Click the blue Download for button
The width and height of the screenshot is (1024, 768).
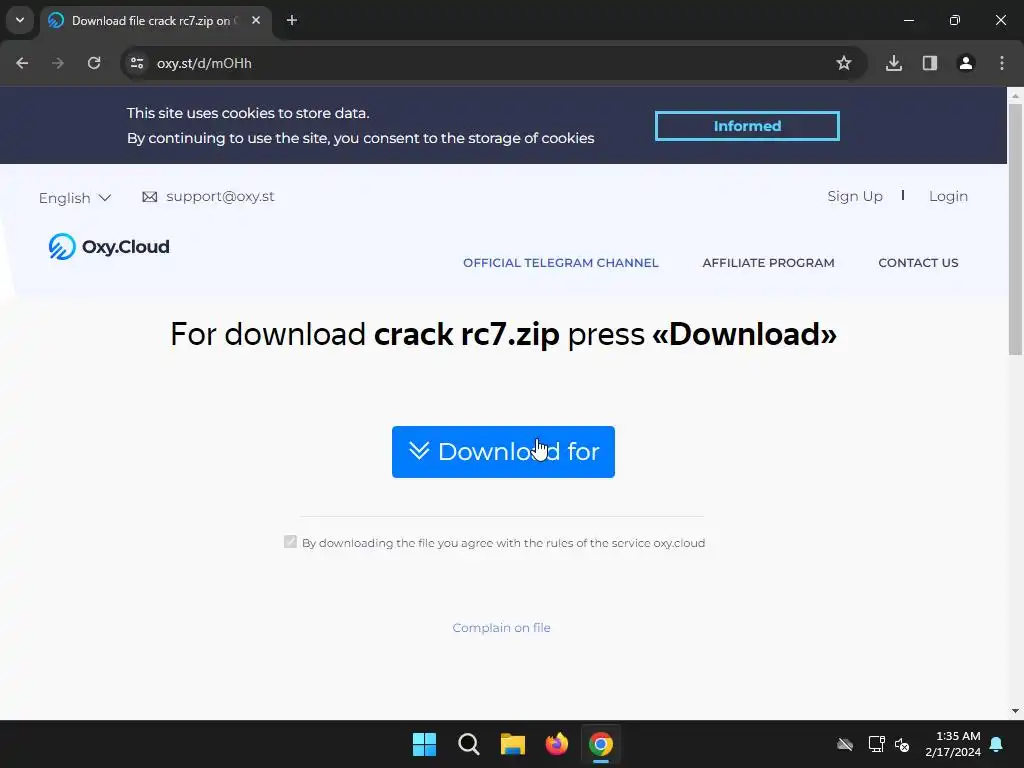503,452
